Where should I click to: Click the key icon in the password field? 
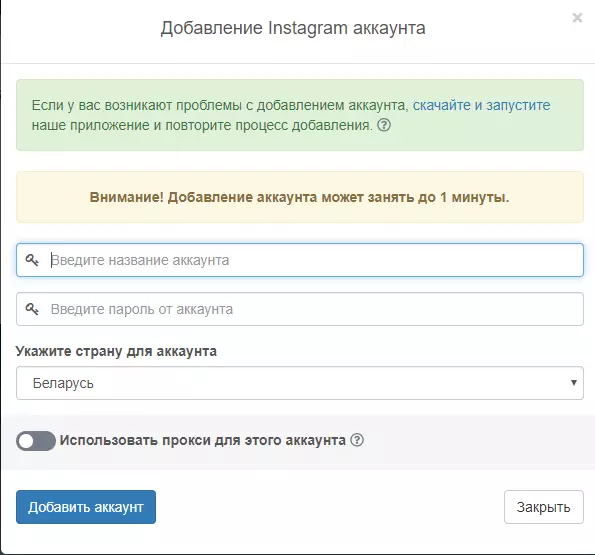[x=32, y=309]
